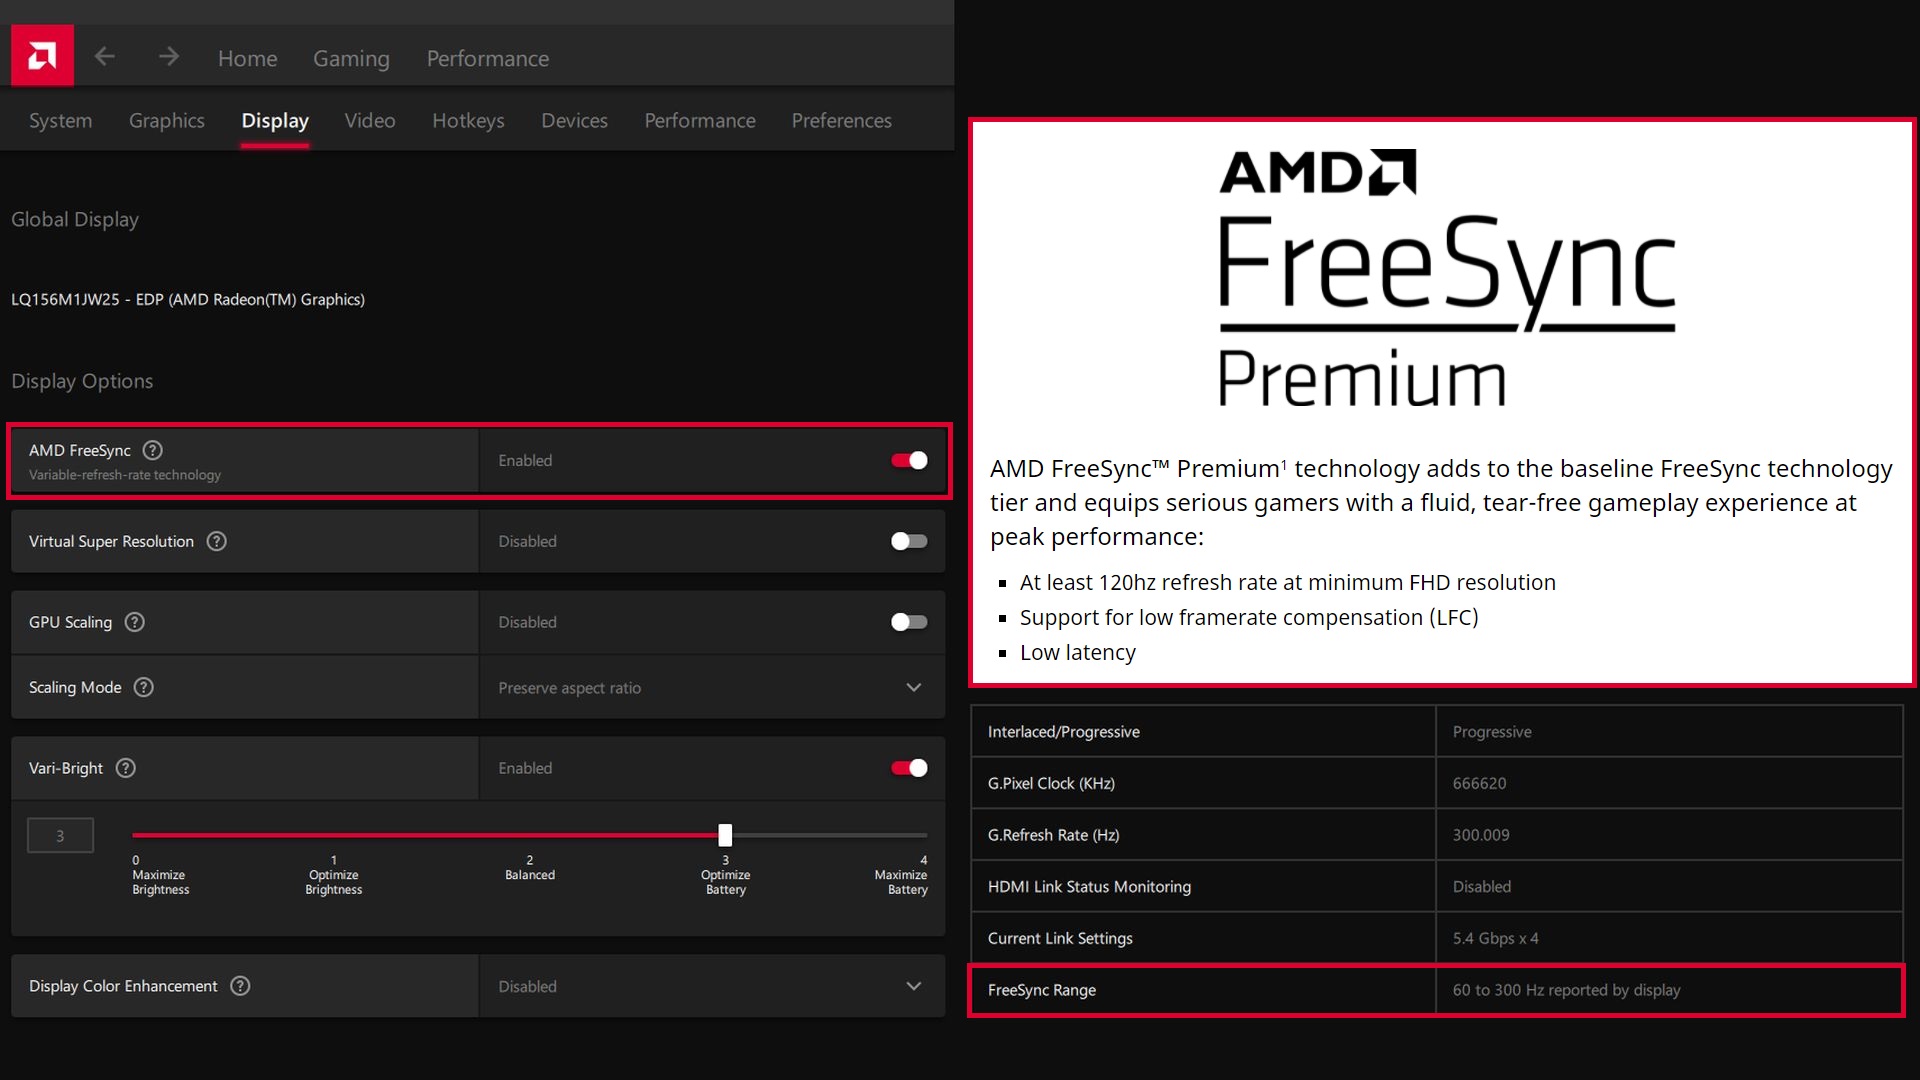Image resolution: width=1920 pixels, height=1080 pixels.
Task: Click Display Color Enhancement help icon
Action: point(240,986)
